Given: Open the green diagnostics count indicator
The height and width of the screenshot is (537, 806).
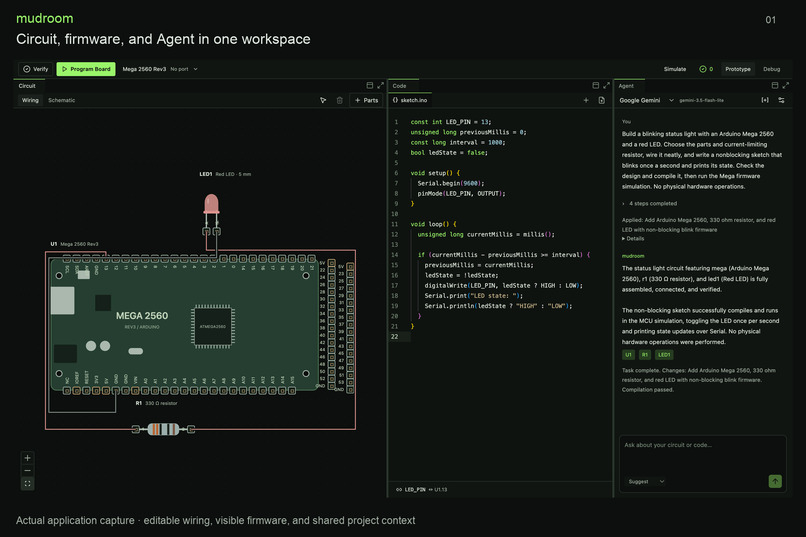Looking at the screenshot, I should click(706, 69).
